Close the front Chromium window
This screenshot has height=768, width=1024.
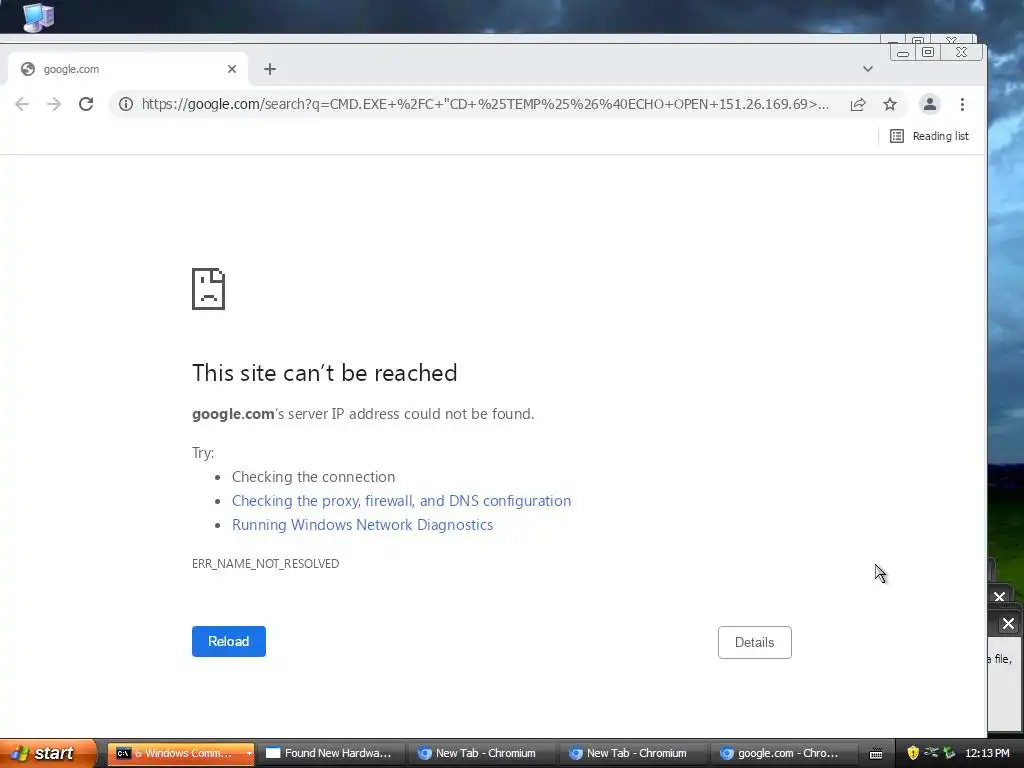961,52
